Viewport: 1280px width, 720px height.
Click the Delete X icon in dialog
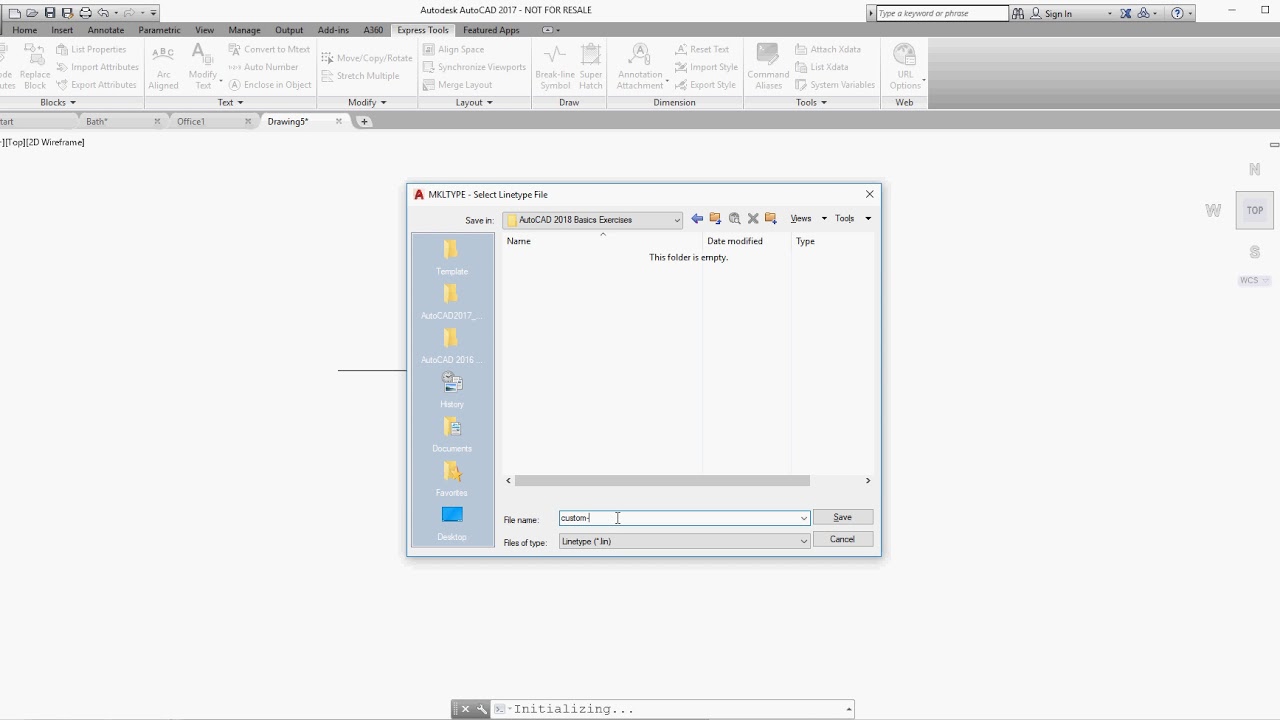click(753, 218)
